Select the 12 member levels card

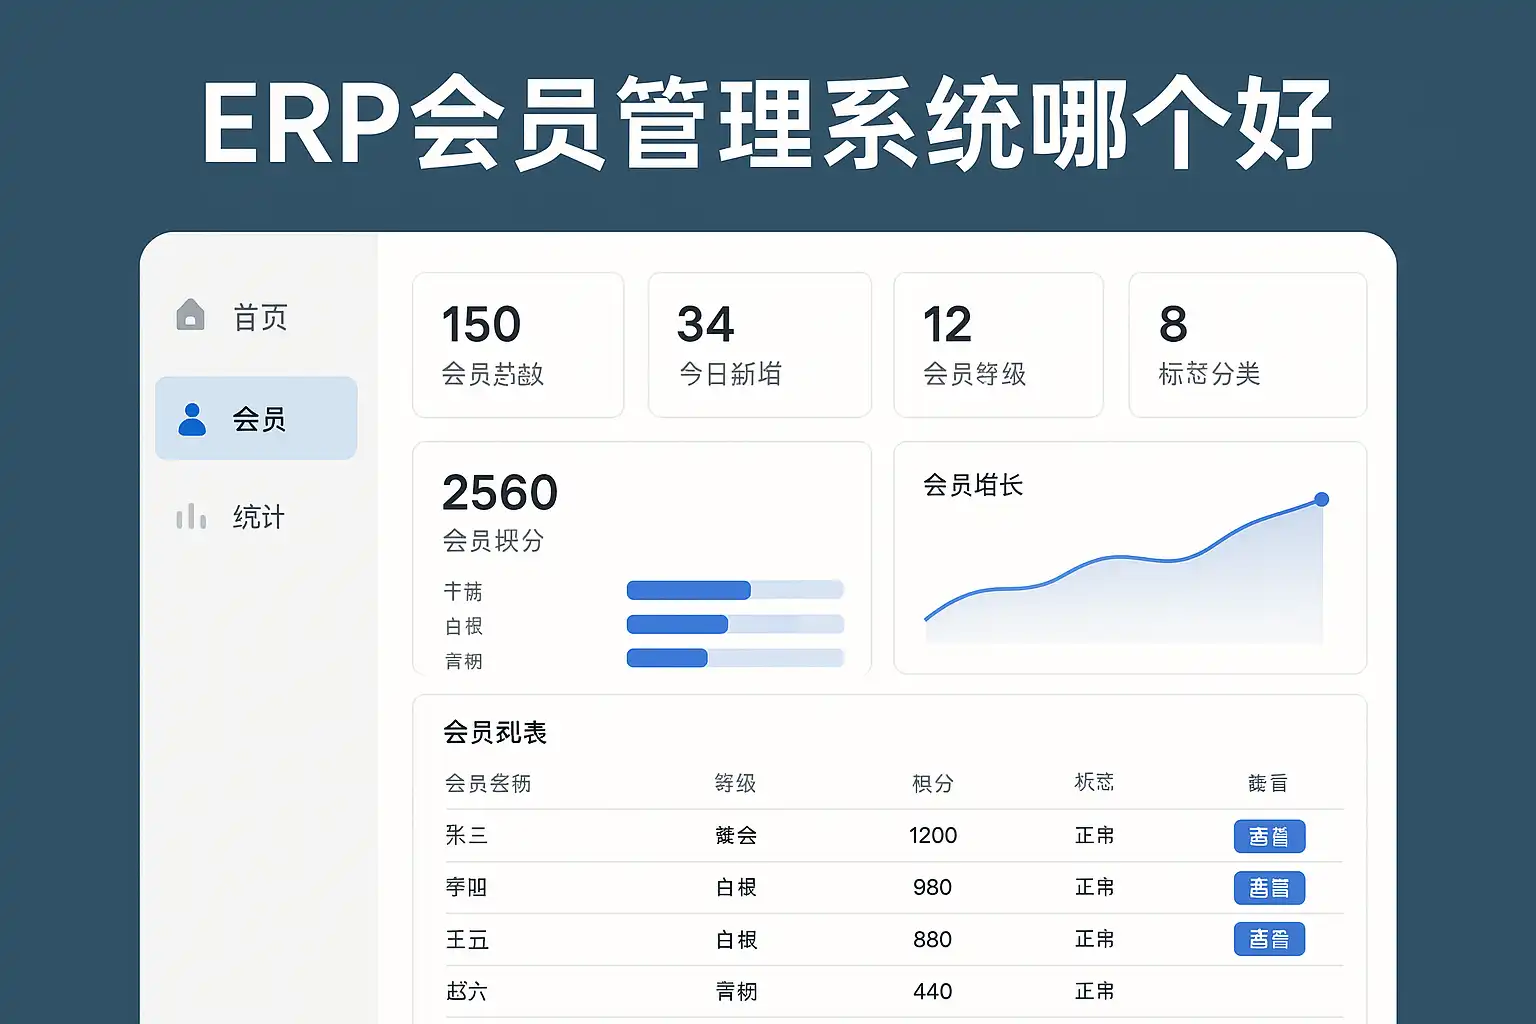[x=998, y=345]
